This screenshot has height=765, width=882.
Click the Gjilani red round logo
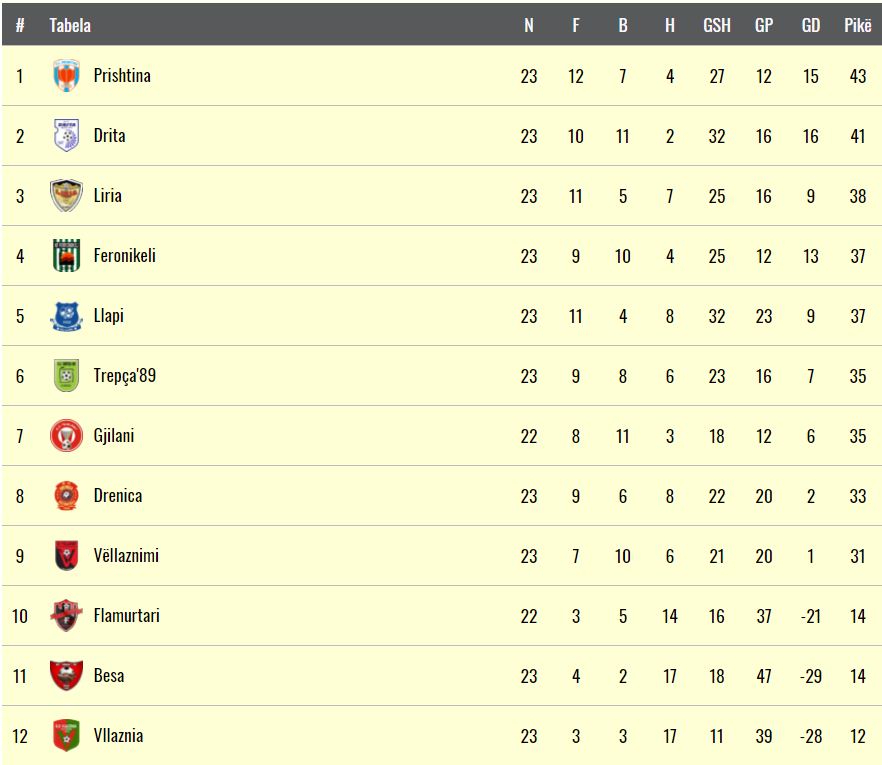(x=66, y=435)
